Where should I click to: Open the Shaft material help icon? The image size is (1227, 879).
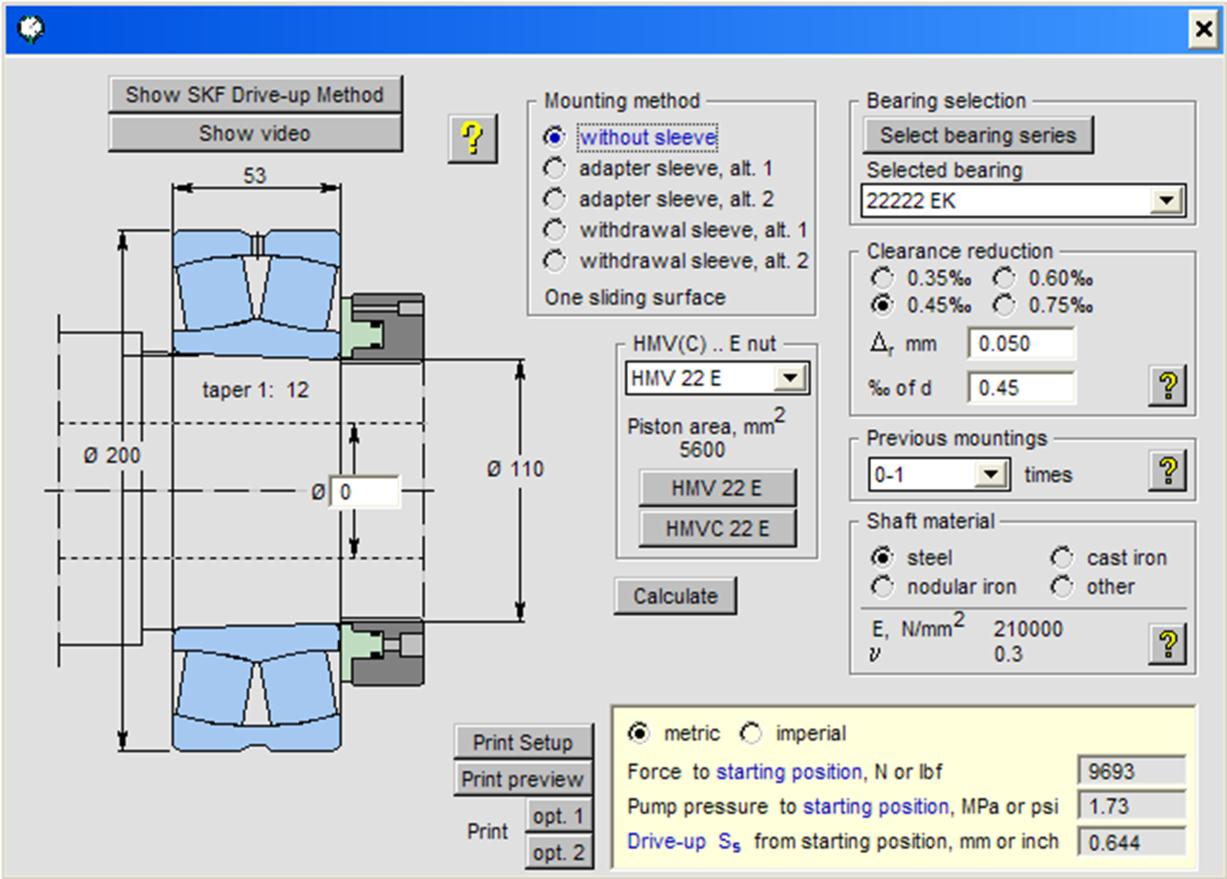click(1167, 644)
